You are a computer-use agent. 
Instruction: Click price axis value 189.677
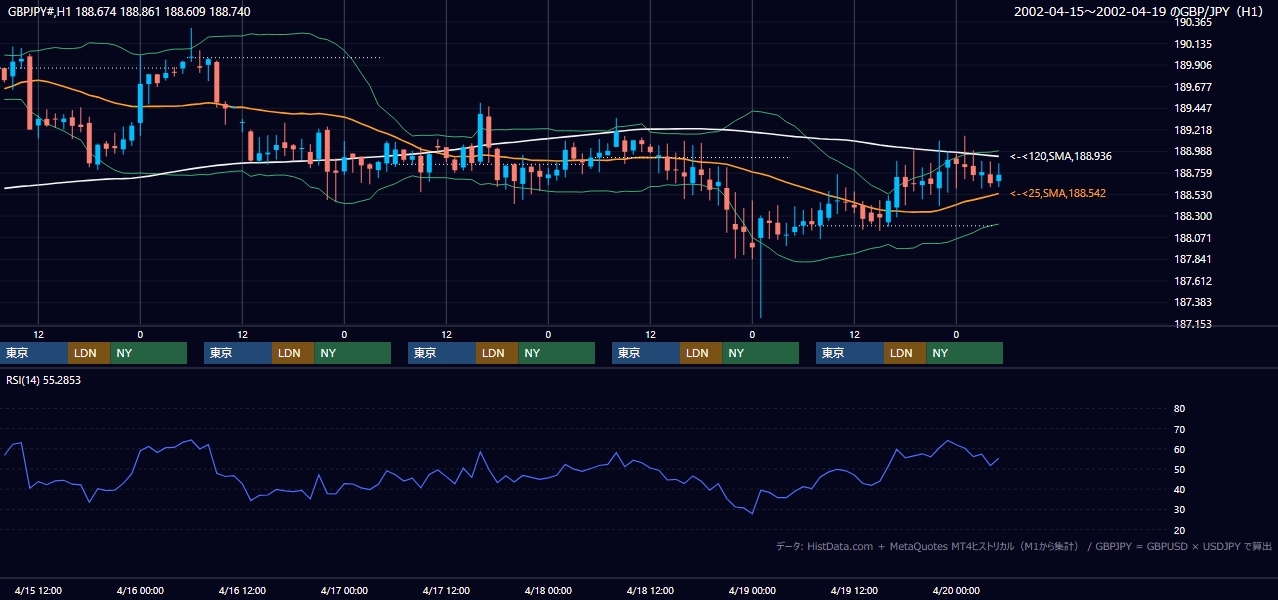click(x=1193, y=87)
